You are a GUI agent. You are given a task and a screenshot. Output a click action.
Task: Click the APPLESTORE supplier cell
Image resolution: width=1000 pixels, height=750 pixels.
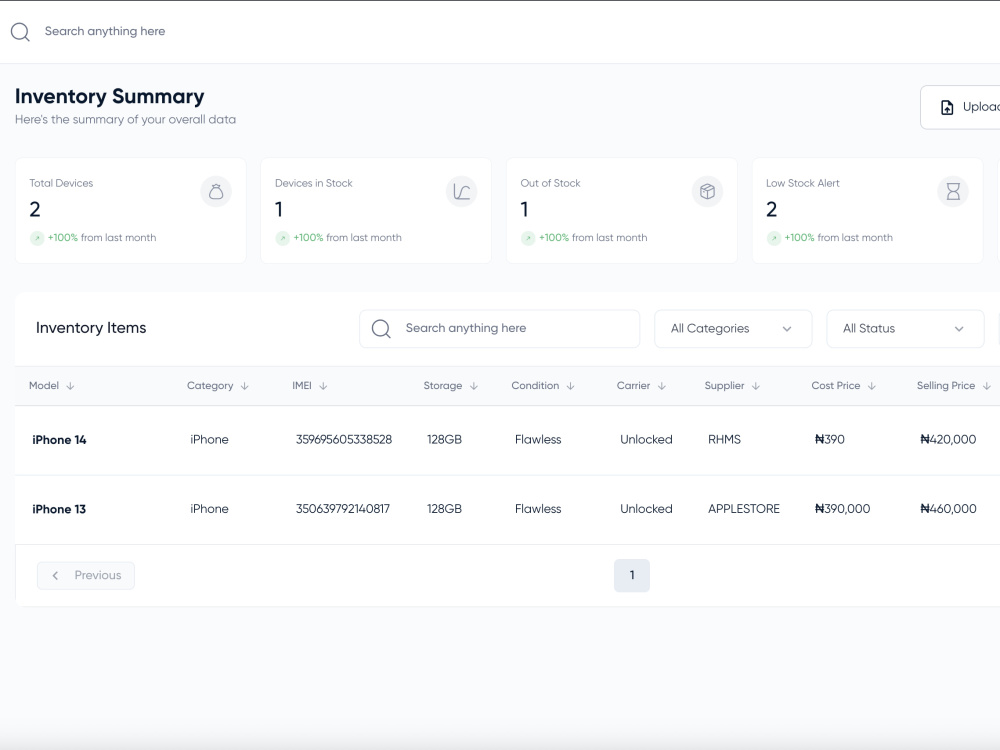point(744,510)
